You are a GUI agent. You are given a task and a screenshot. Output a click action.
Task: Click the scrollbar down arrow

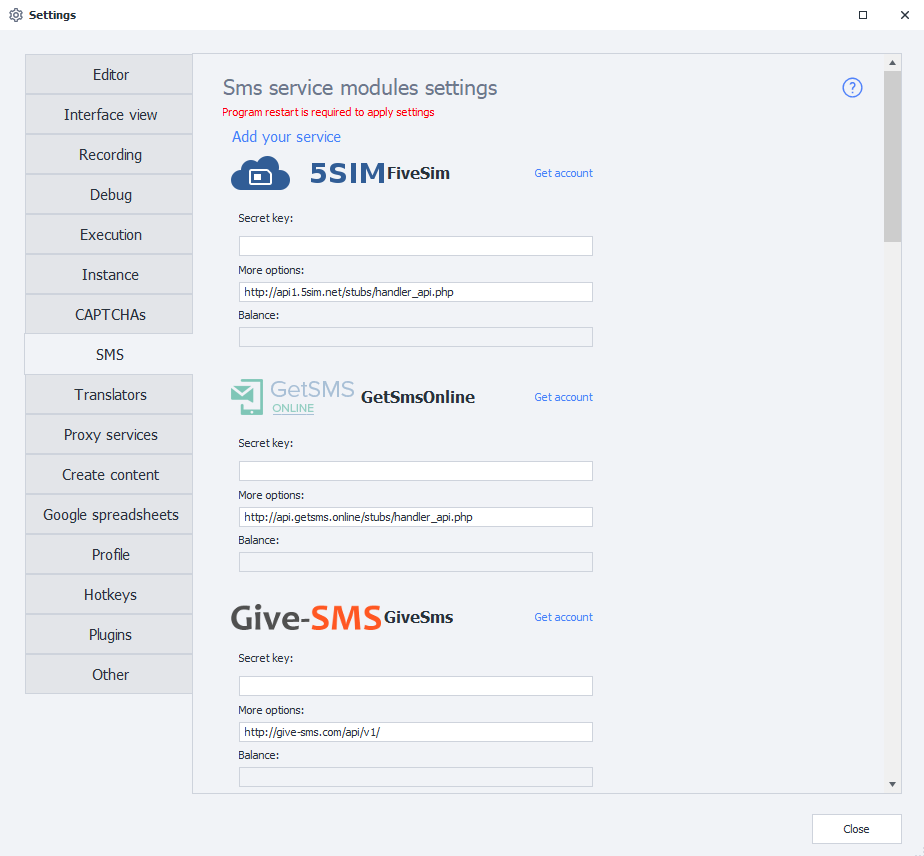[893, 784]
